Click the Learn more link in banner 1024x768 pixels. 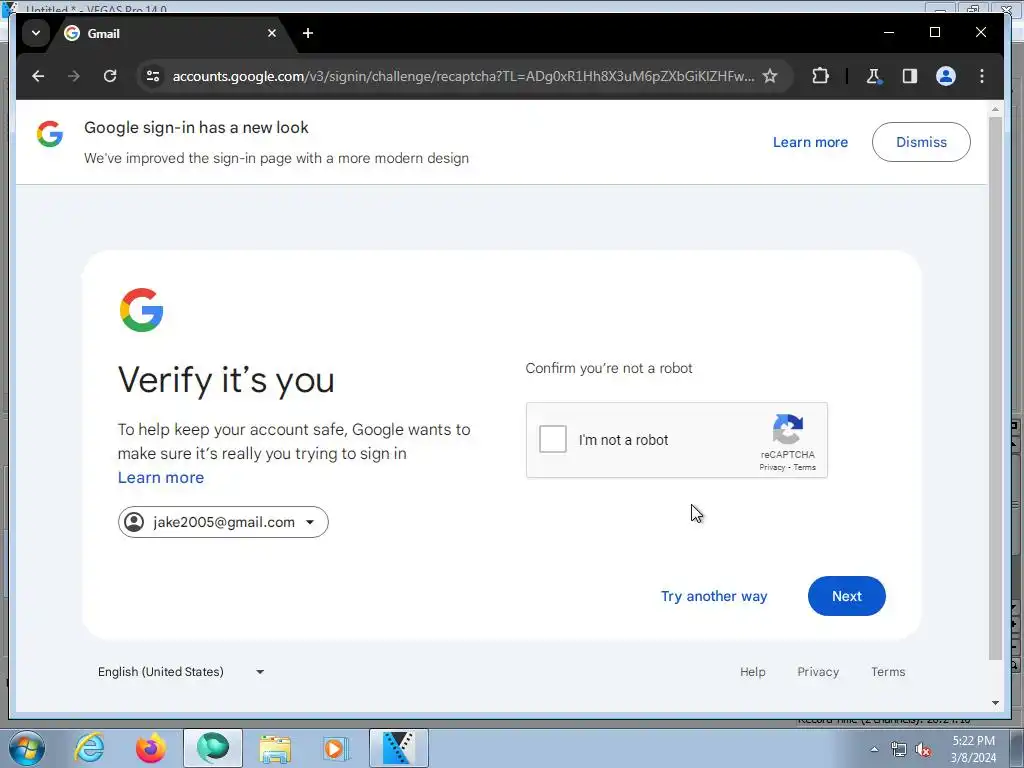[810, 142]
